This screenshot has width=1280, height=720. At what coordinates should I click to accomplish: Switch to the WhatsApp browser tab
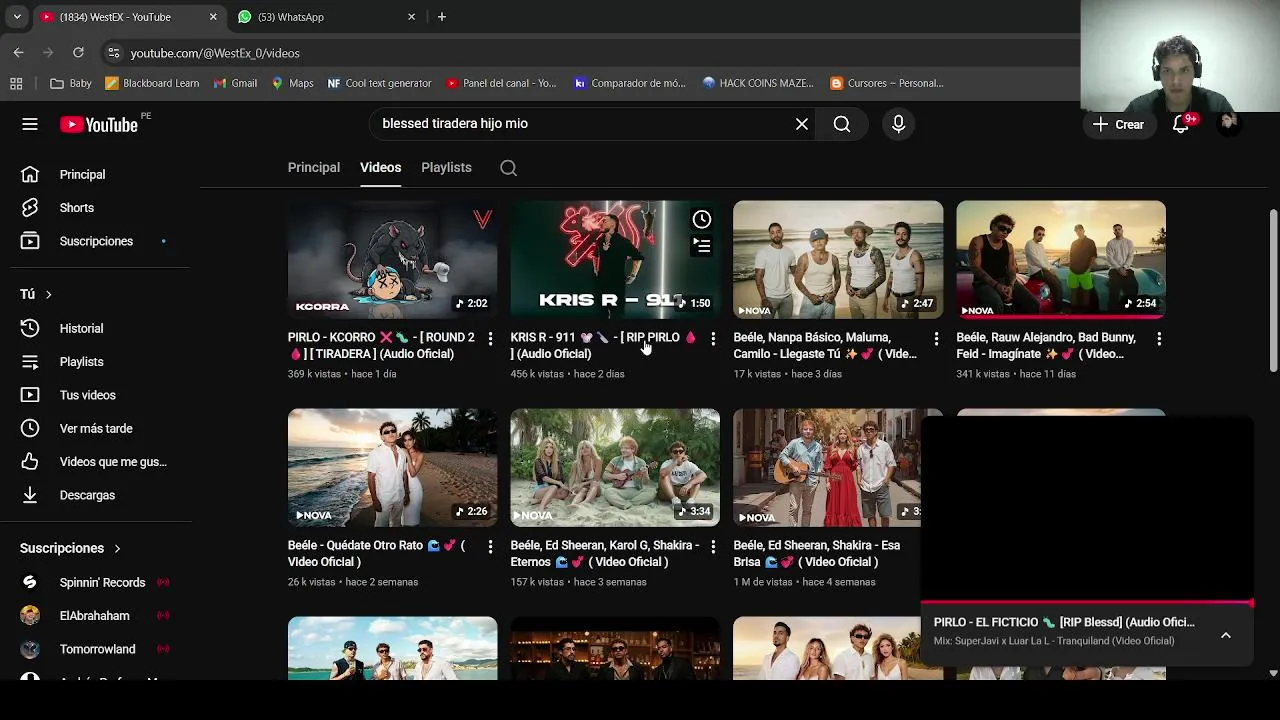pos(326,17)
